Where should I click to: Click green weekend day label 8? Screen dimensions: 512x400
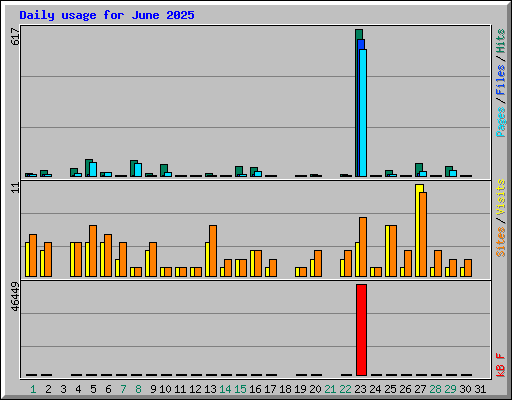138,389
